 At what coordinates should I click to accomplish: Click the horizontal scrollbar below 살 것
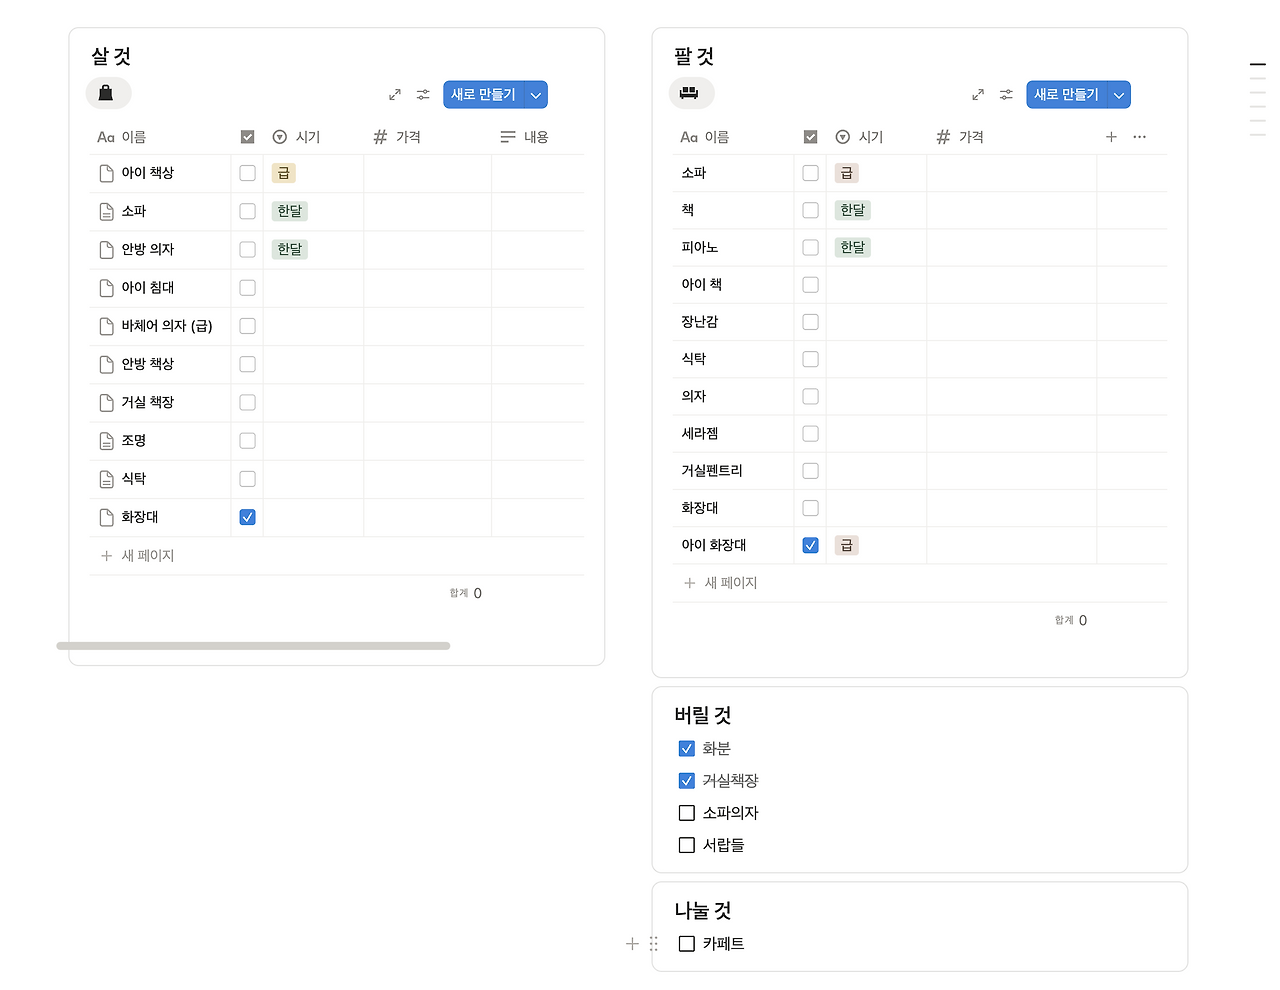pos(255,646)
